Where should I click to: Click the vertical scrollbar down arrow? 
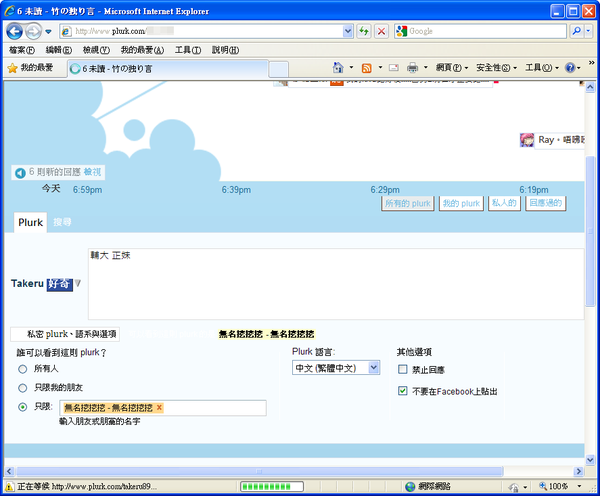590,460
